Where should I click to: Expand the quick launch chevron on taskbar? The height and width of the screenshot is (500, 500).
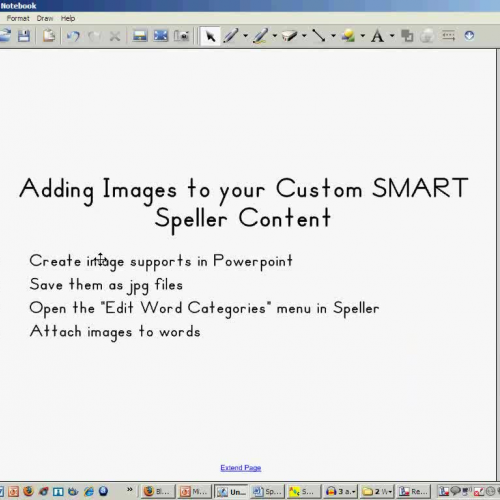pyautogui.click(x=130, y=489)
